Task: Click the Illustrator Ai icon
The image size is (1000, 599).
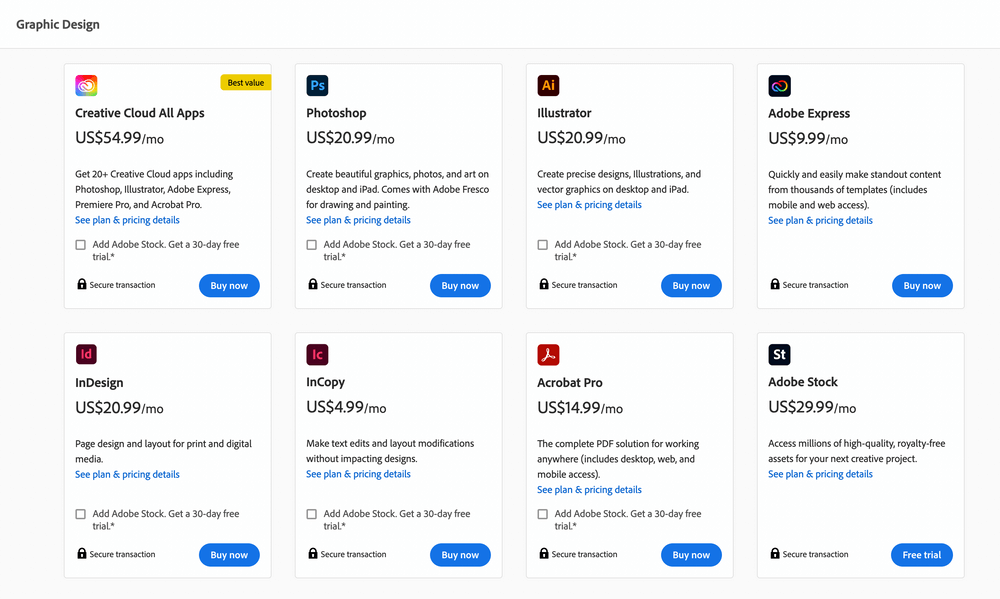Action: tap(548, 85)
